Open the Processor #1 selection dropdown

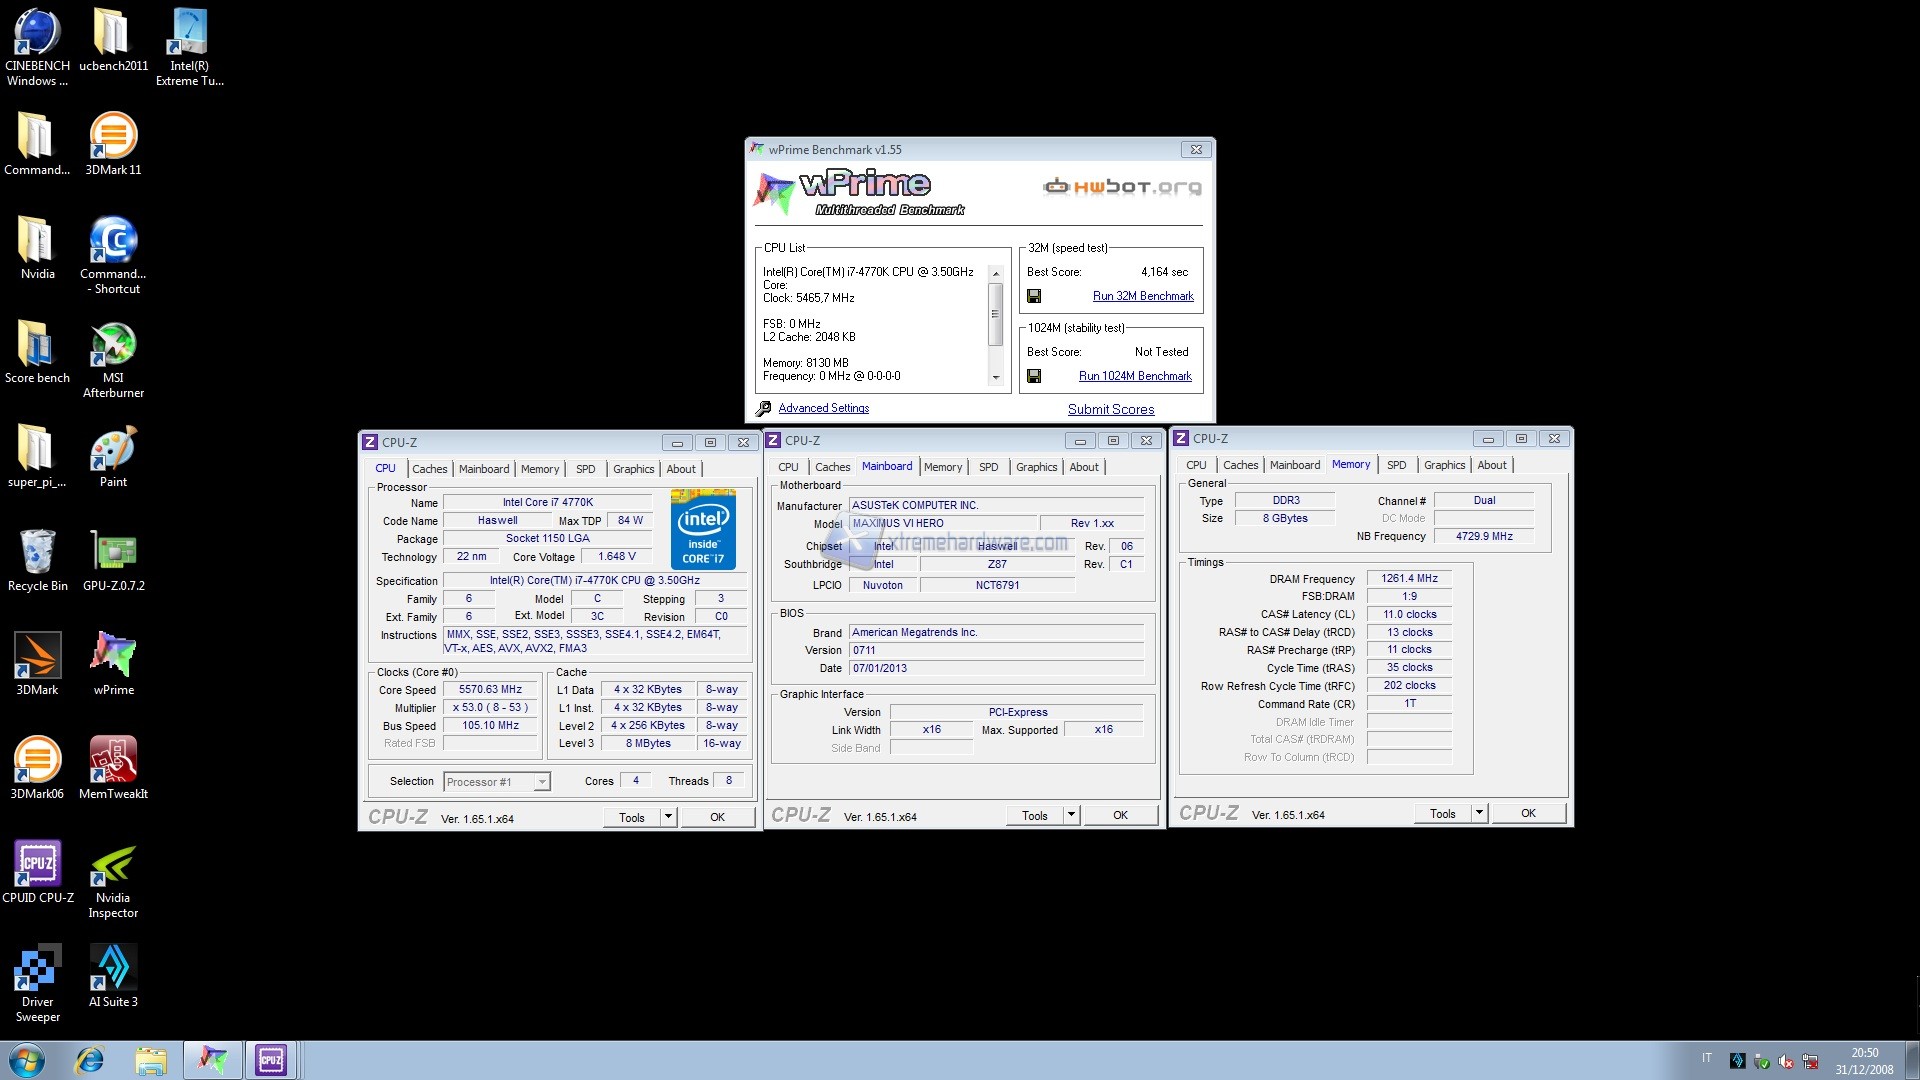[x=540, y=781]
